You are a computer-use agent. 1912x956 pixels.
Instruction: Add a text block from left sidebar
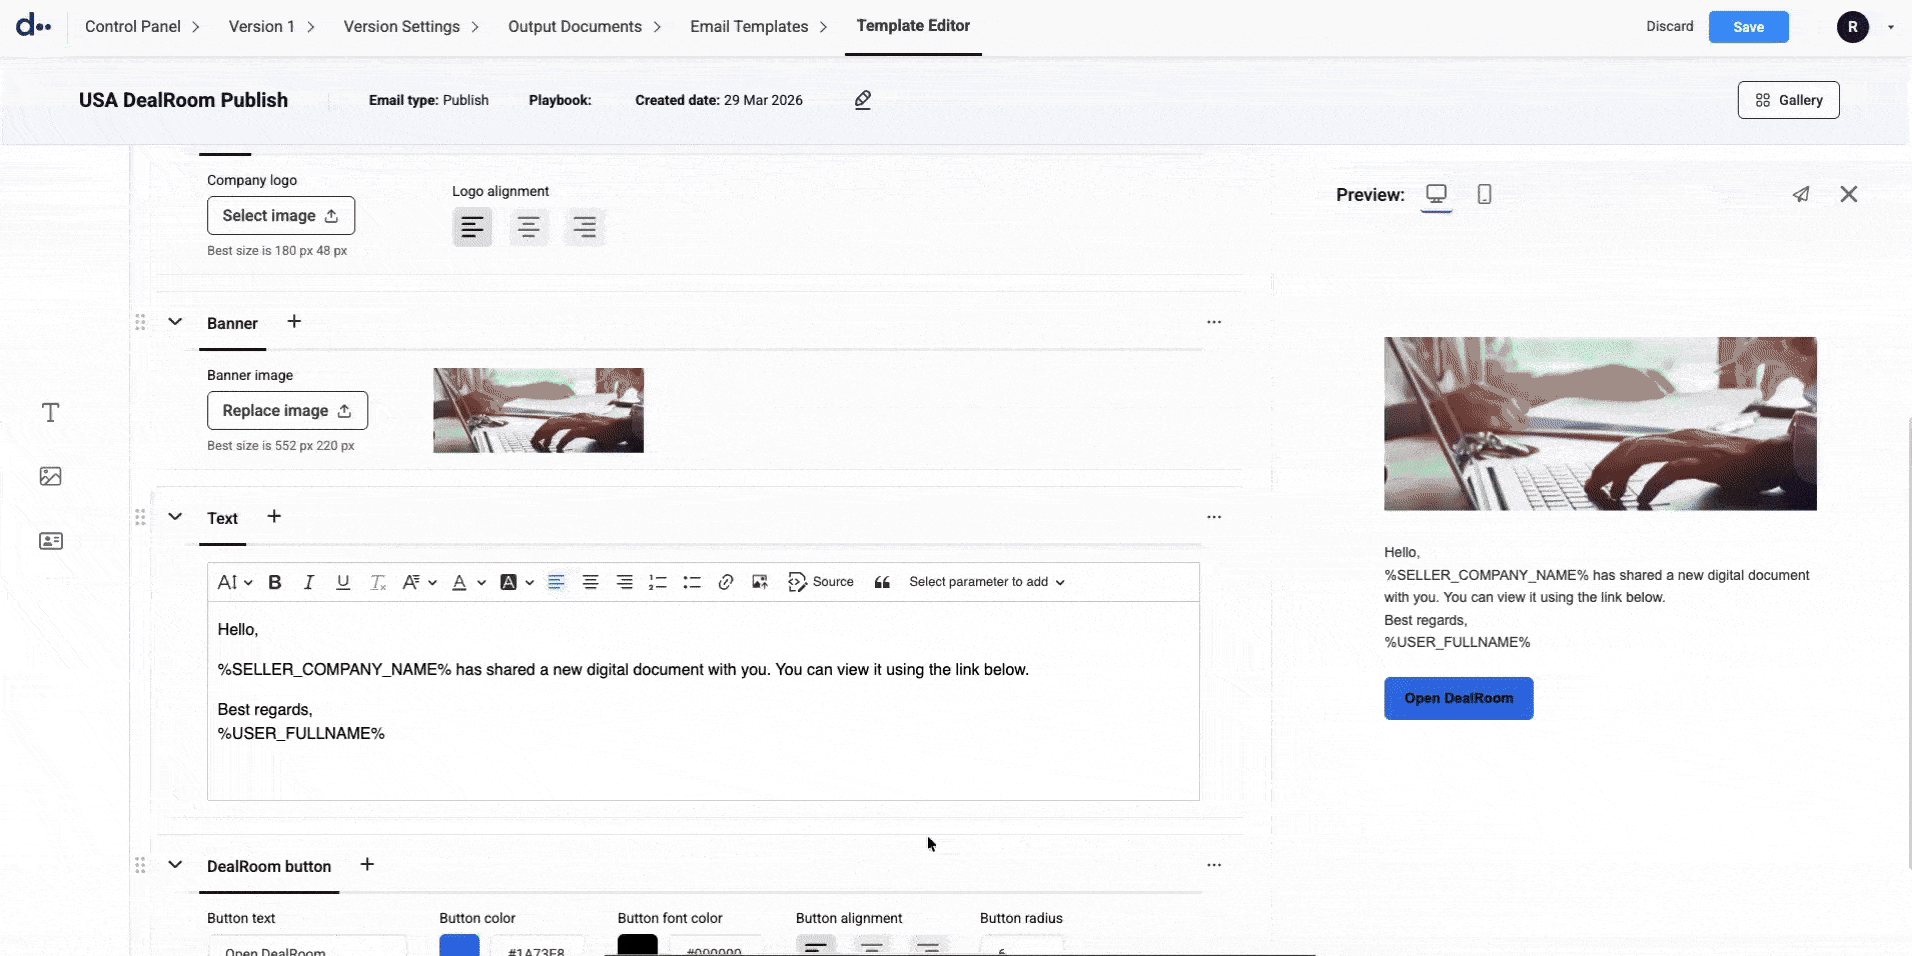51,412
